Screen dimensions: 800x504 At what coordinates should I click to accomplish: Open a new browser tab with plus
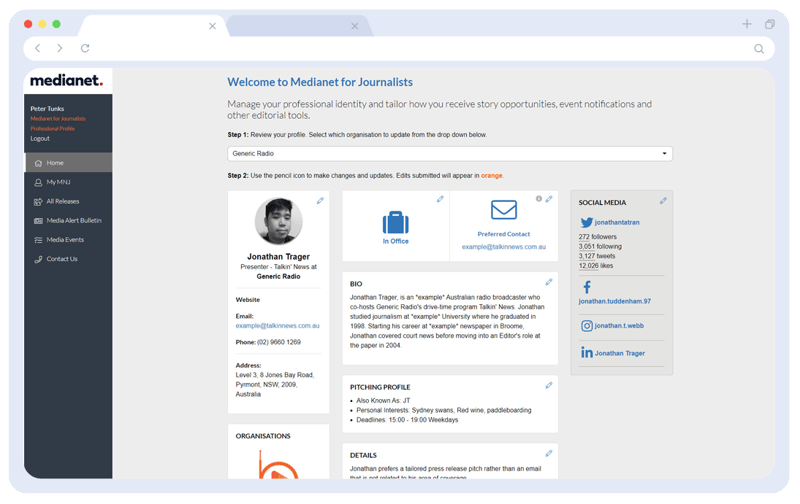click(746, 24)
